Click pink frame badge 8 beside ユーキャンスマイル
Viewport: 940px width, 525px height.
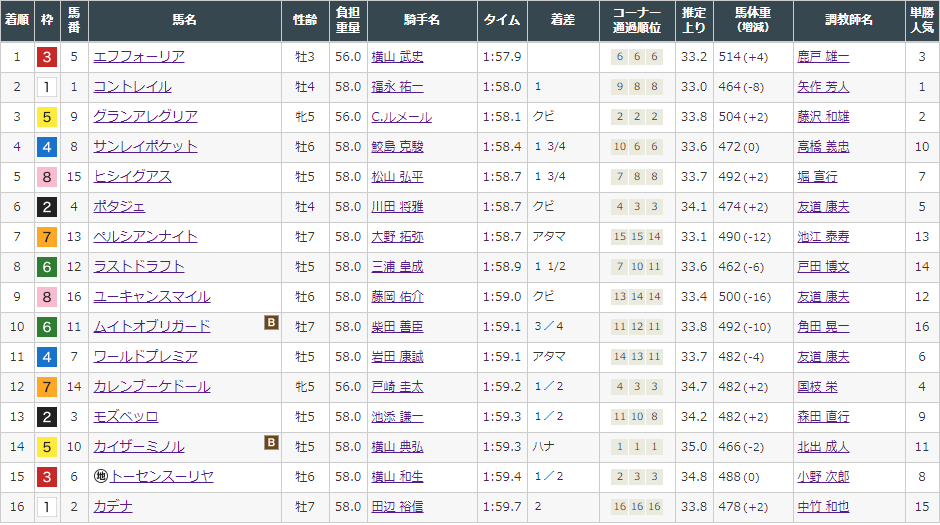[x=47, y=297]
